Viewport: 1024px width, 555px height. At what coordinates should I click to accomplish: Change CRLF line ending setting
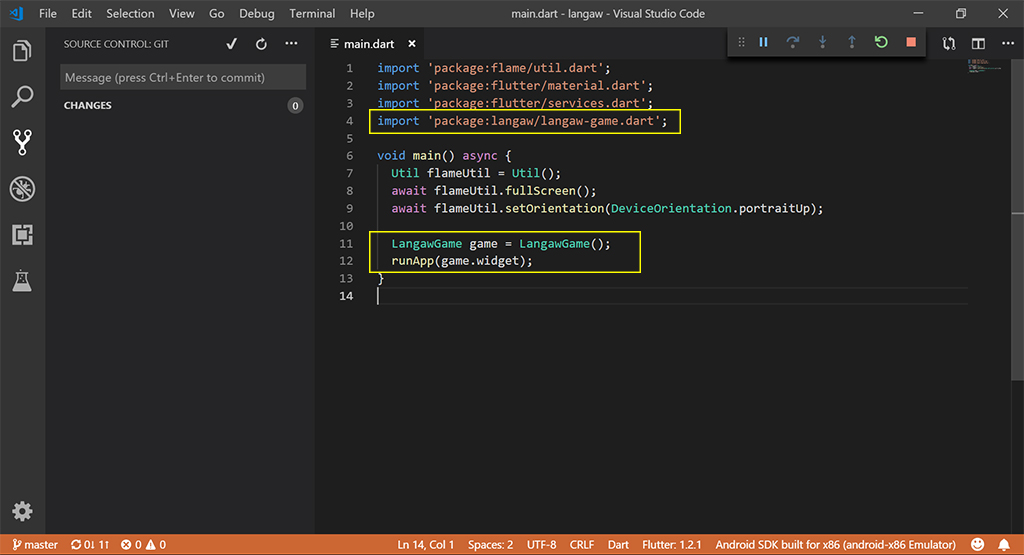click(x=582, y=545)
